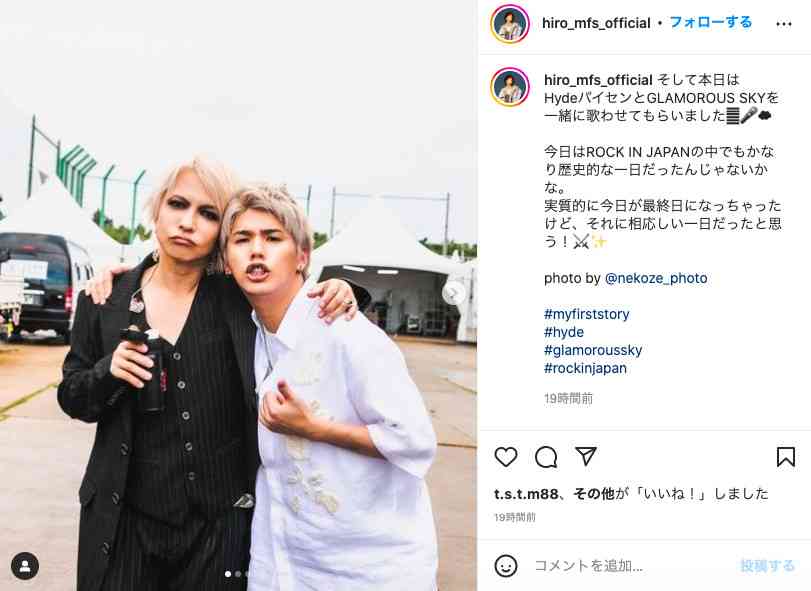The width and height of the screenshot is (811, 591).
Task: Open caption profile avatar of hiro_mfs_official
Action: [510, 86]
